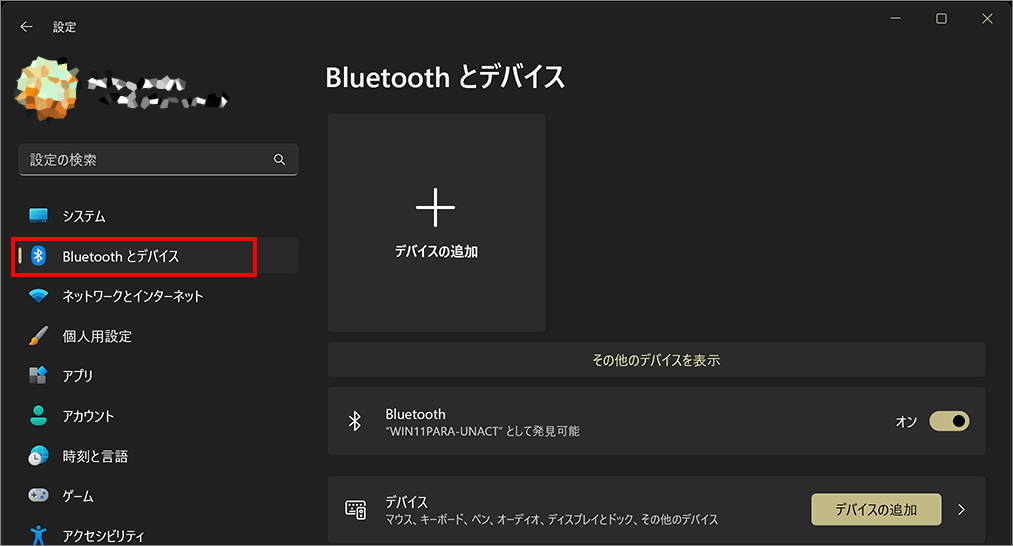Image resolution: width=1013 pixels, height=546 pixels.
Task: Open アカウント settings section
Action: click(158, 415)
